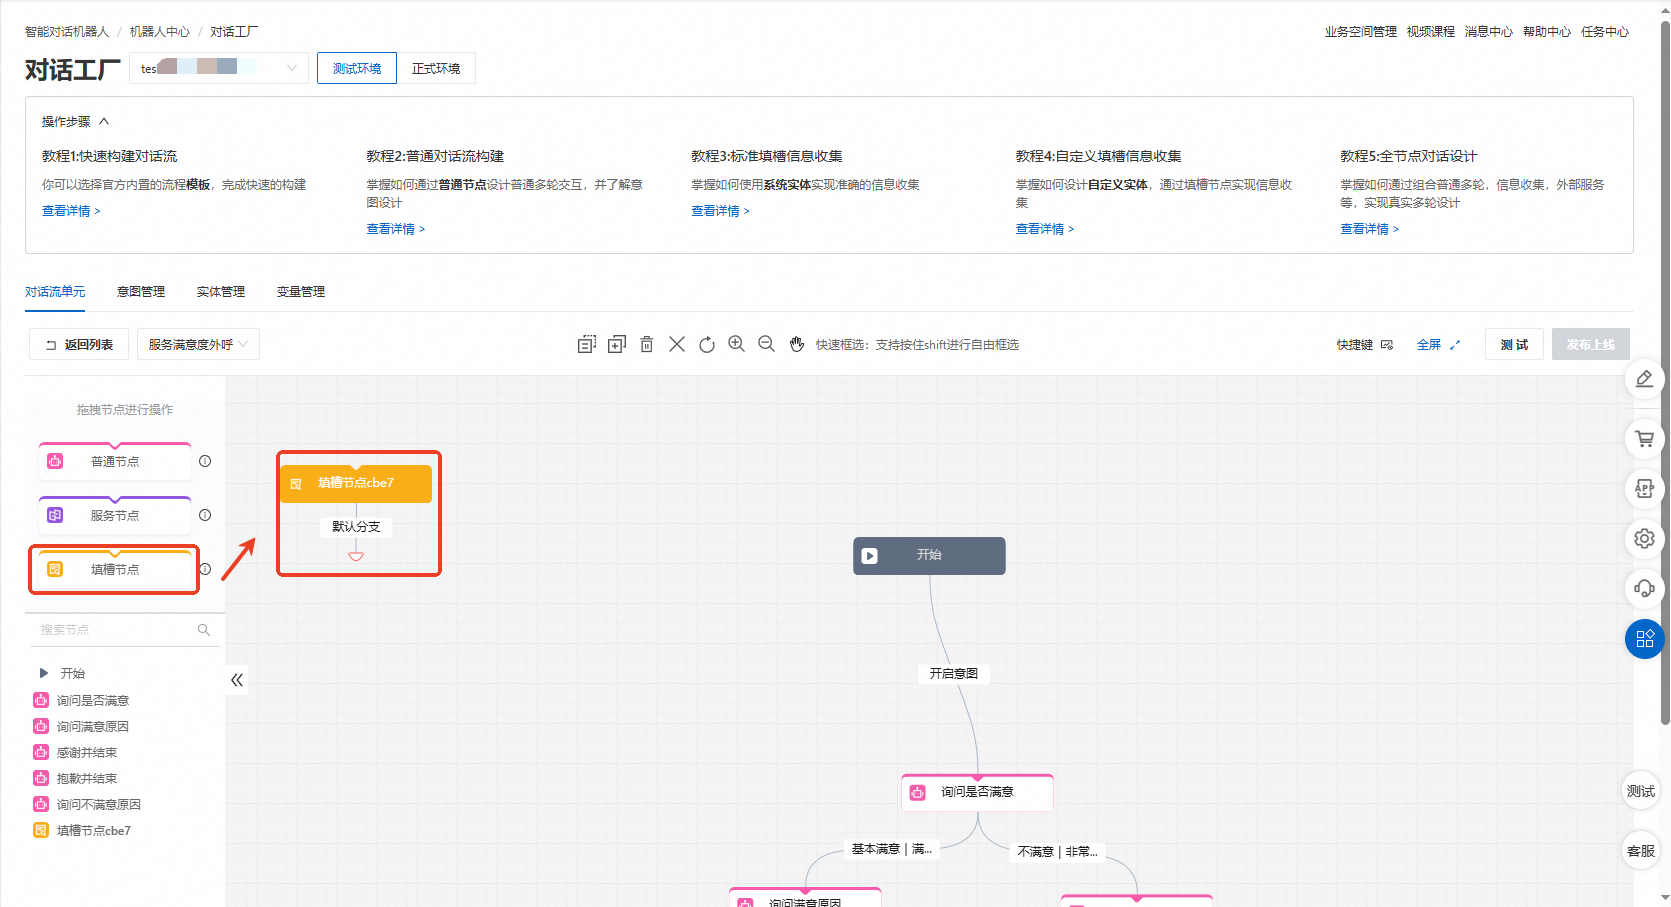The width and height of the screenshot is (1671, 907).
Task: Click the purple 服务节点 palette icon
Action: pos(55,515)
